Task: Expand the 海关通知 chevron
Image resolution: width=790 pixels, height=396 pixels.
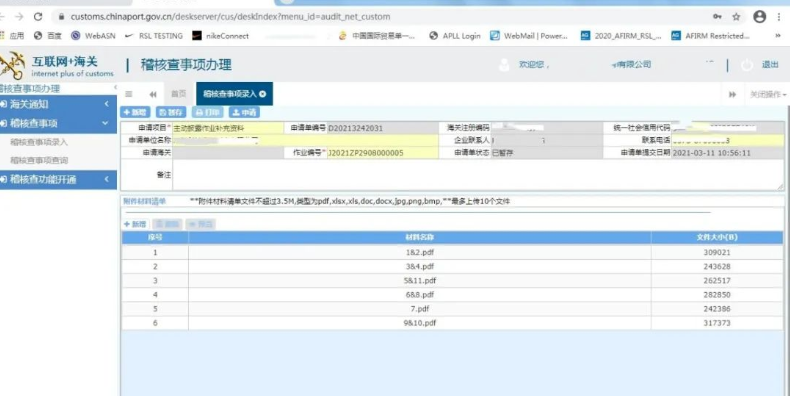Action: (x=106, y=104)
